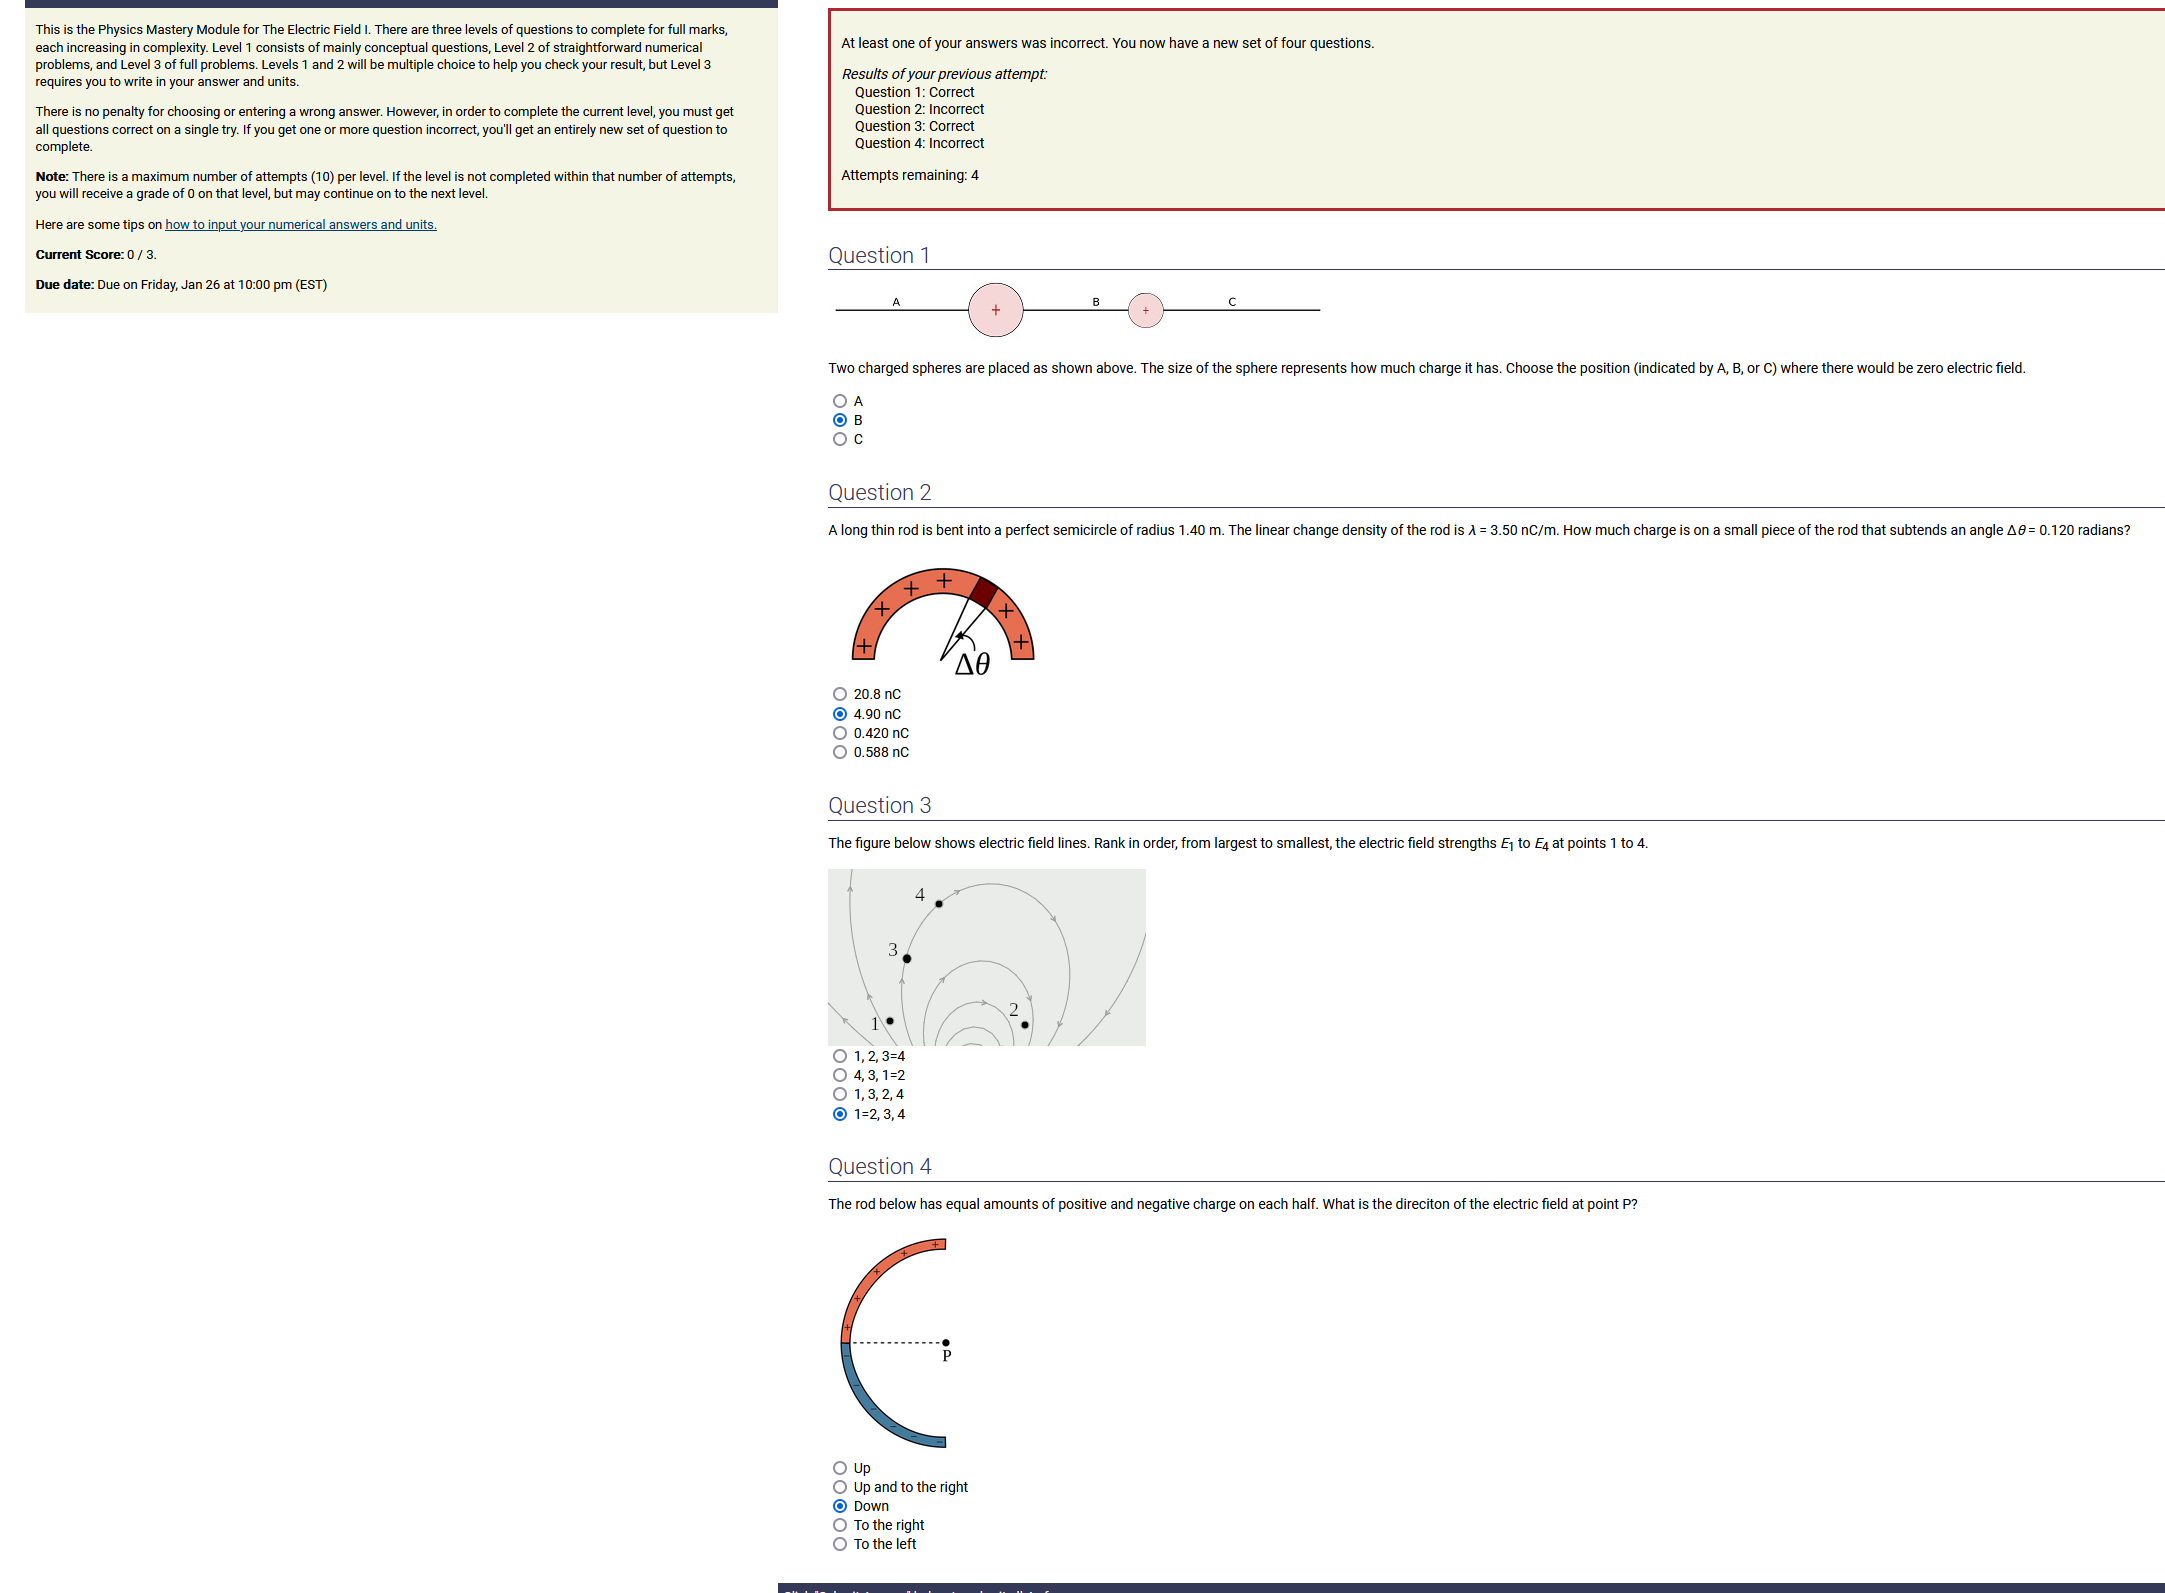Select the To the right option
This screenshot has height=1593, width=2165.
click(840, 1525)
